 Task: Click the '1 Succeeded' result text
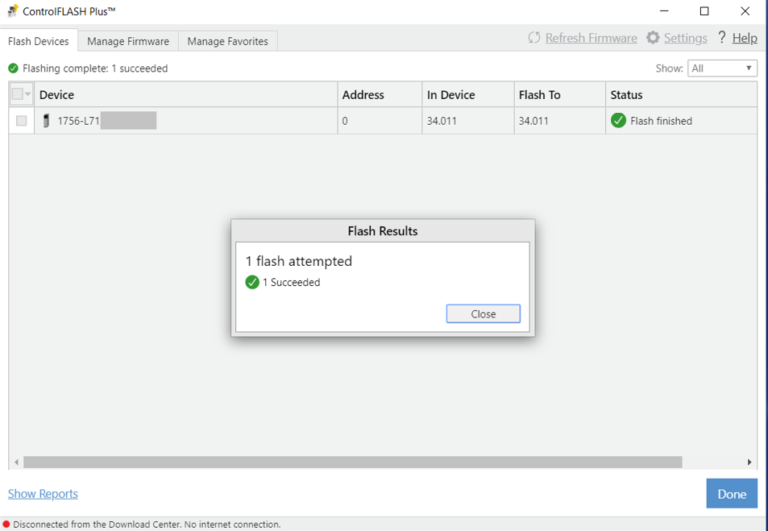pos(291,282)
